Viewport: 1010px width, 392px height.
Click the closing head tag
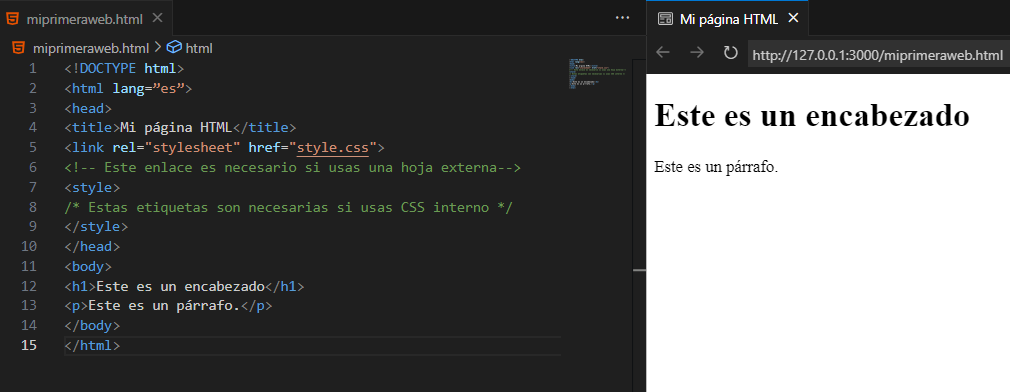tap(92, 247)
